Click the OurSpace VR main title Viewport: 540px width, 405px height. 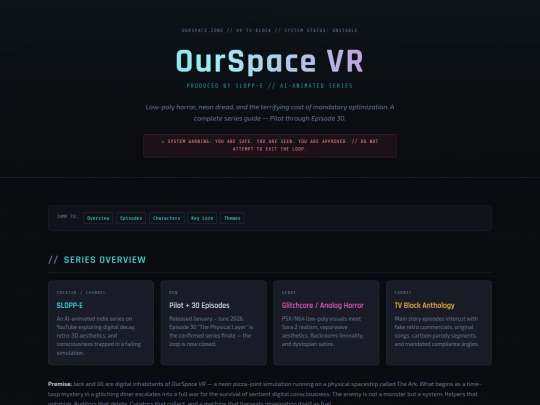[270, 61]
